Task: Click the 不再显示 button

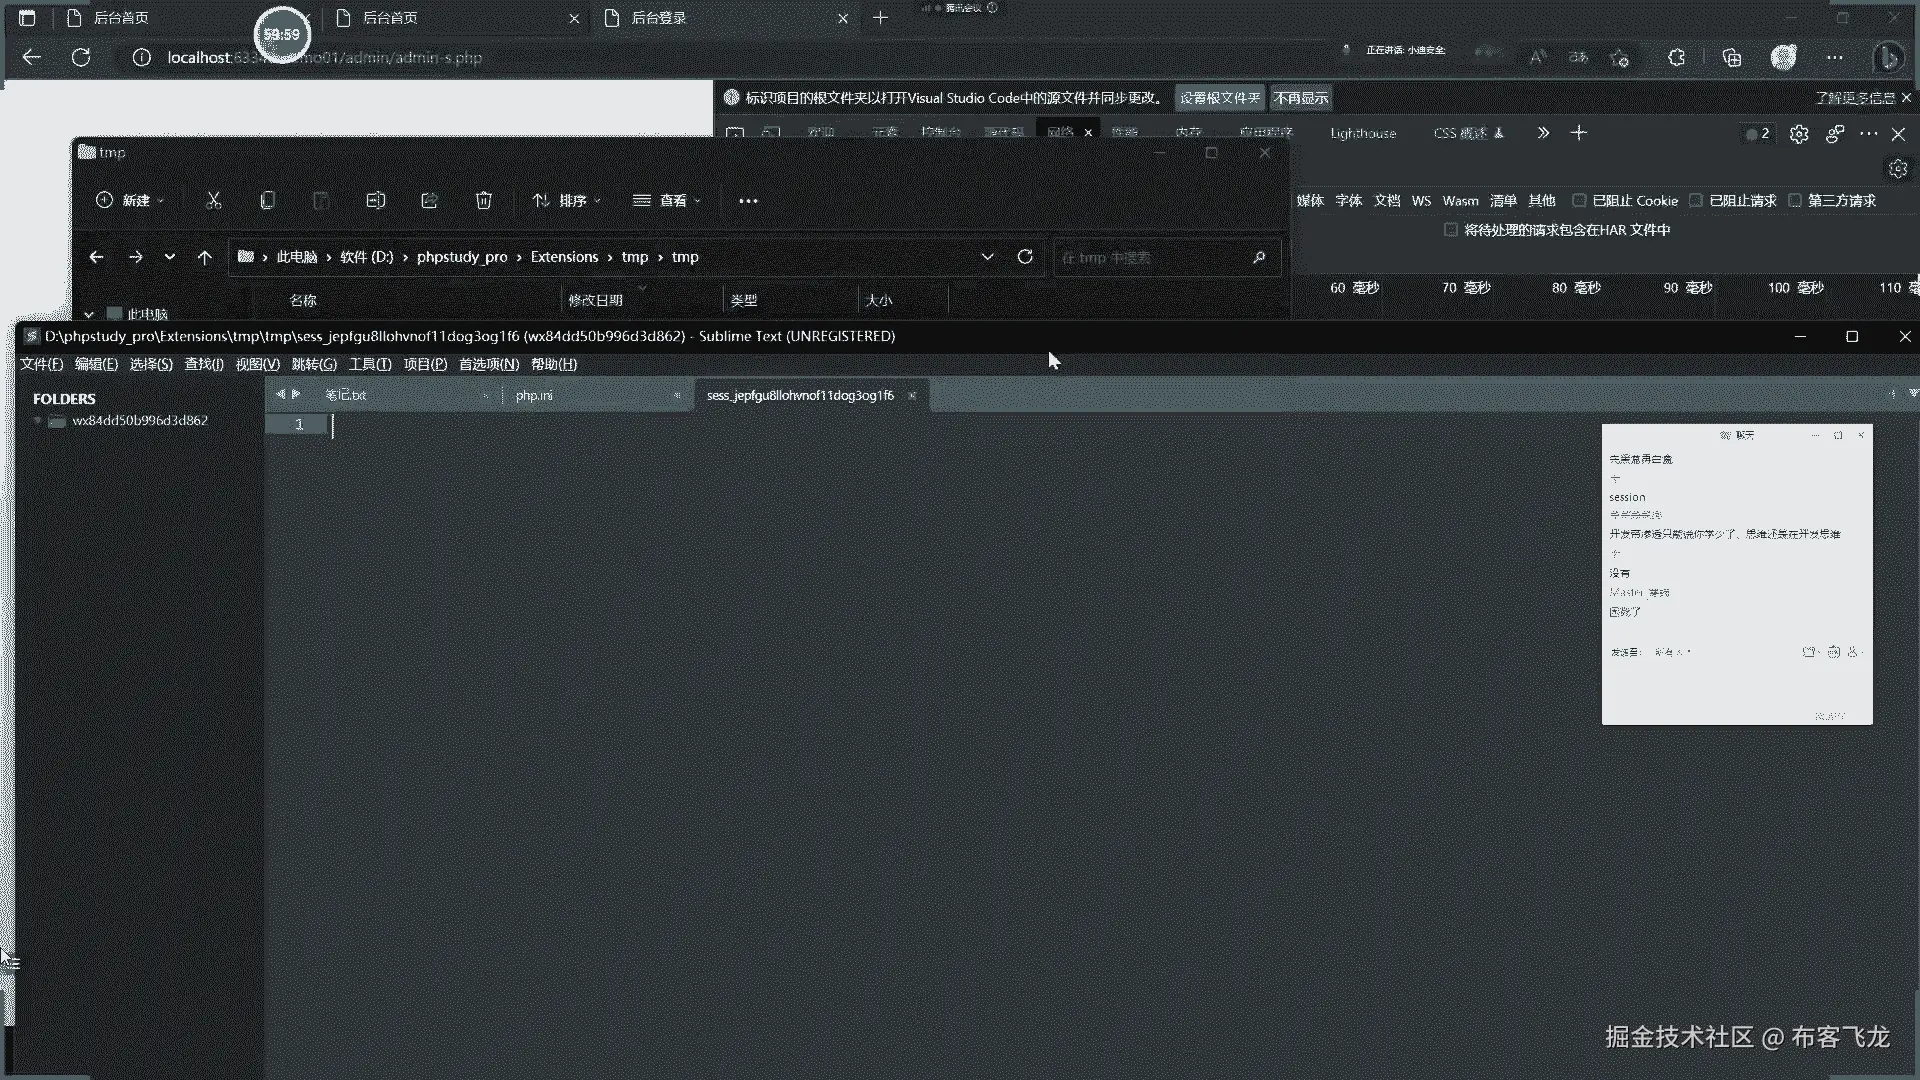Action: [x=1301, y=98]
